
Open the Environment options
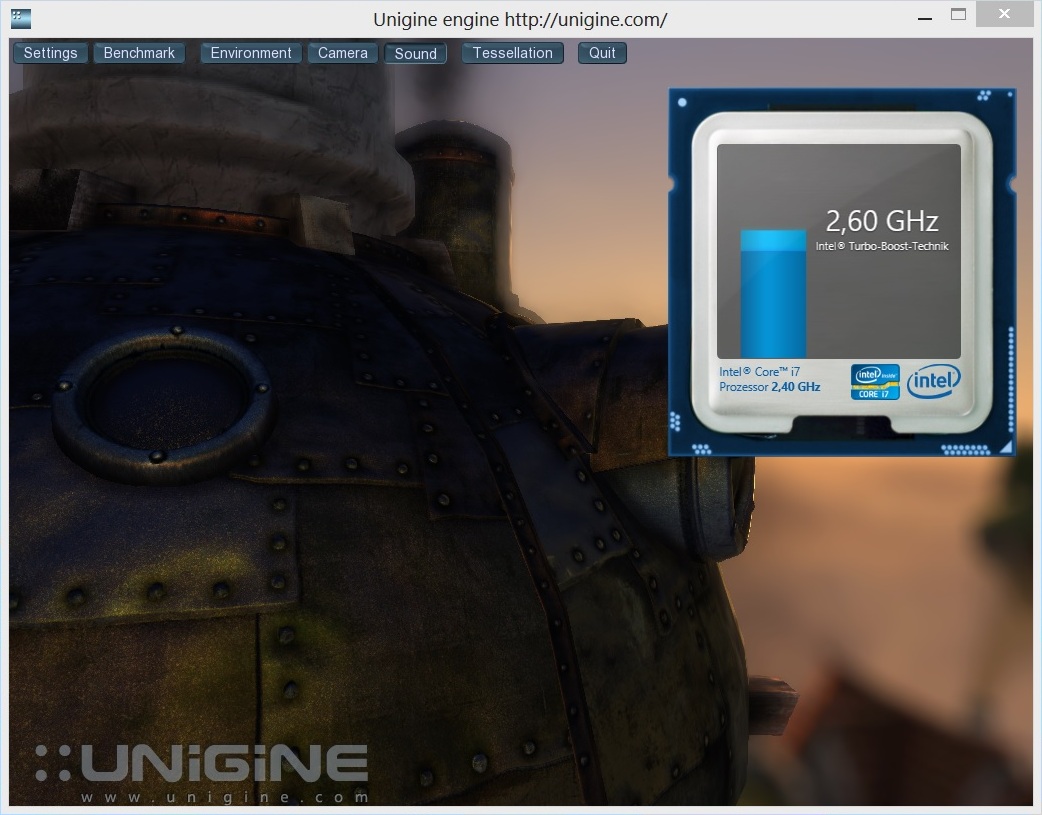251,53
